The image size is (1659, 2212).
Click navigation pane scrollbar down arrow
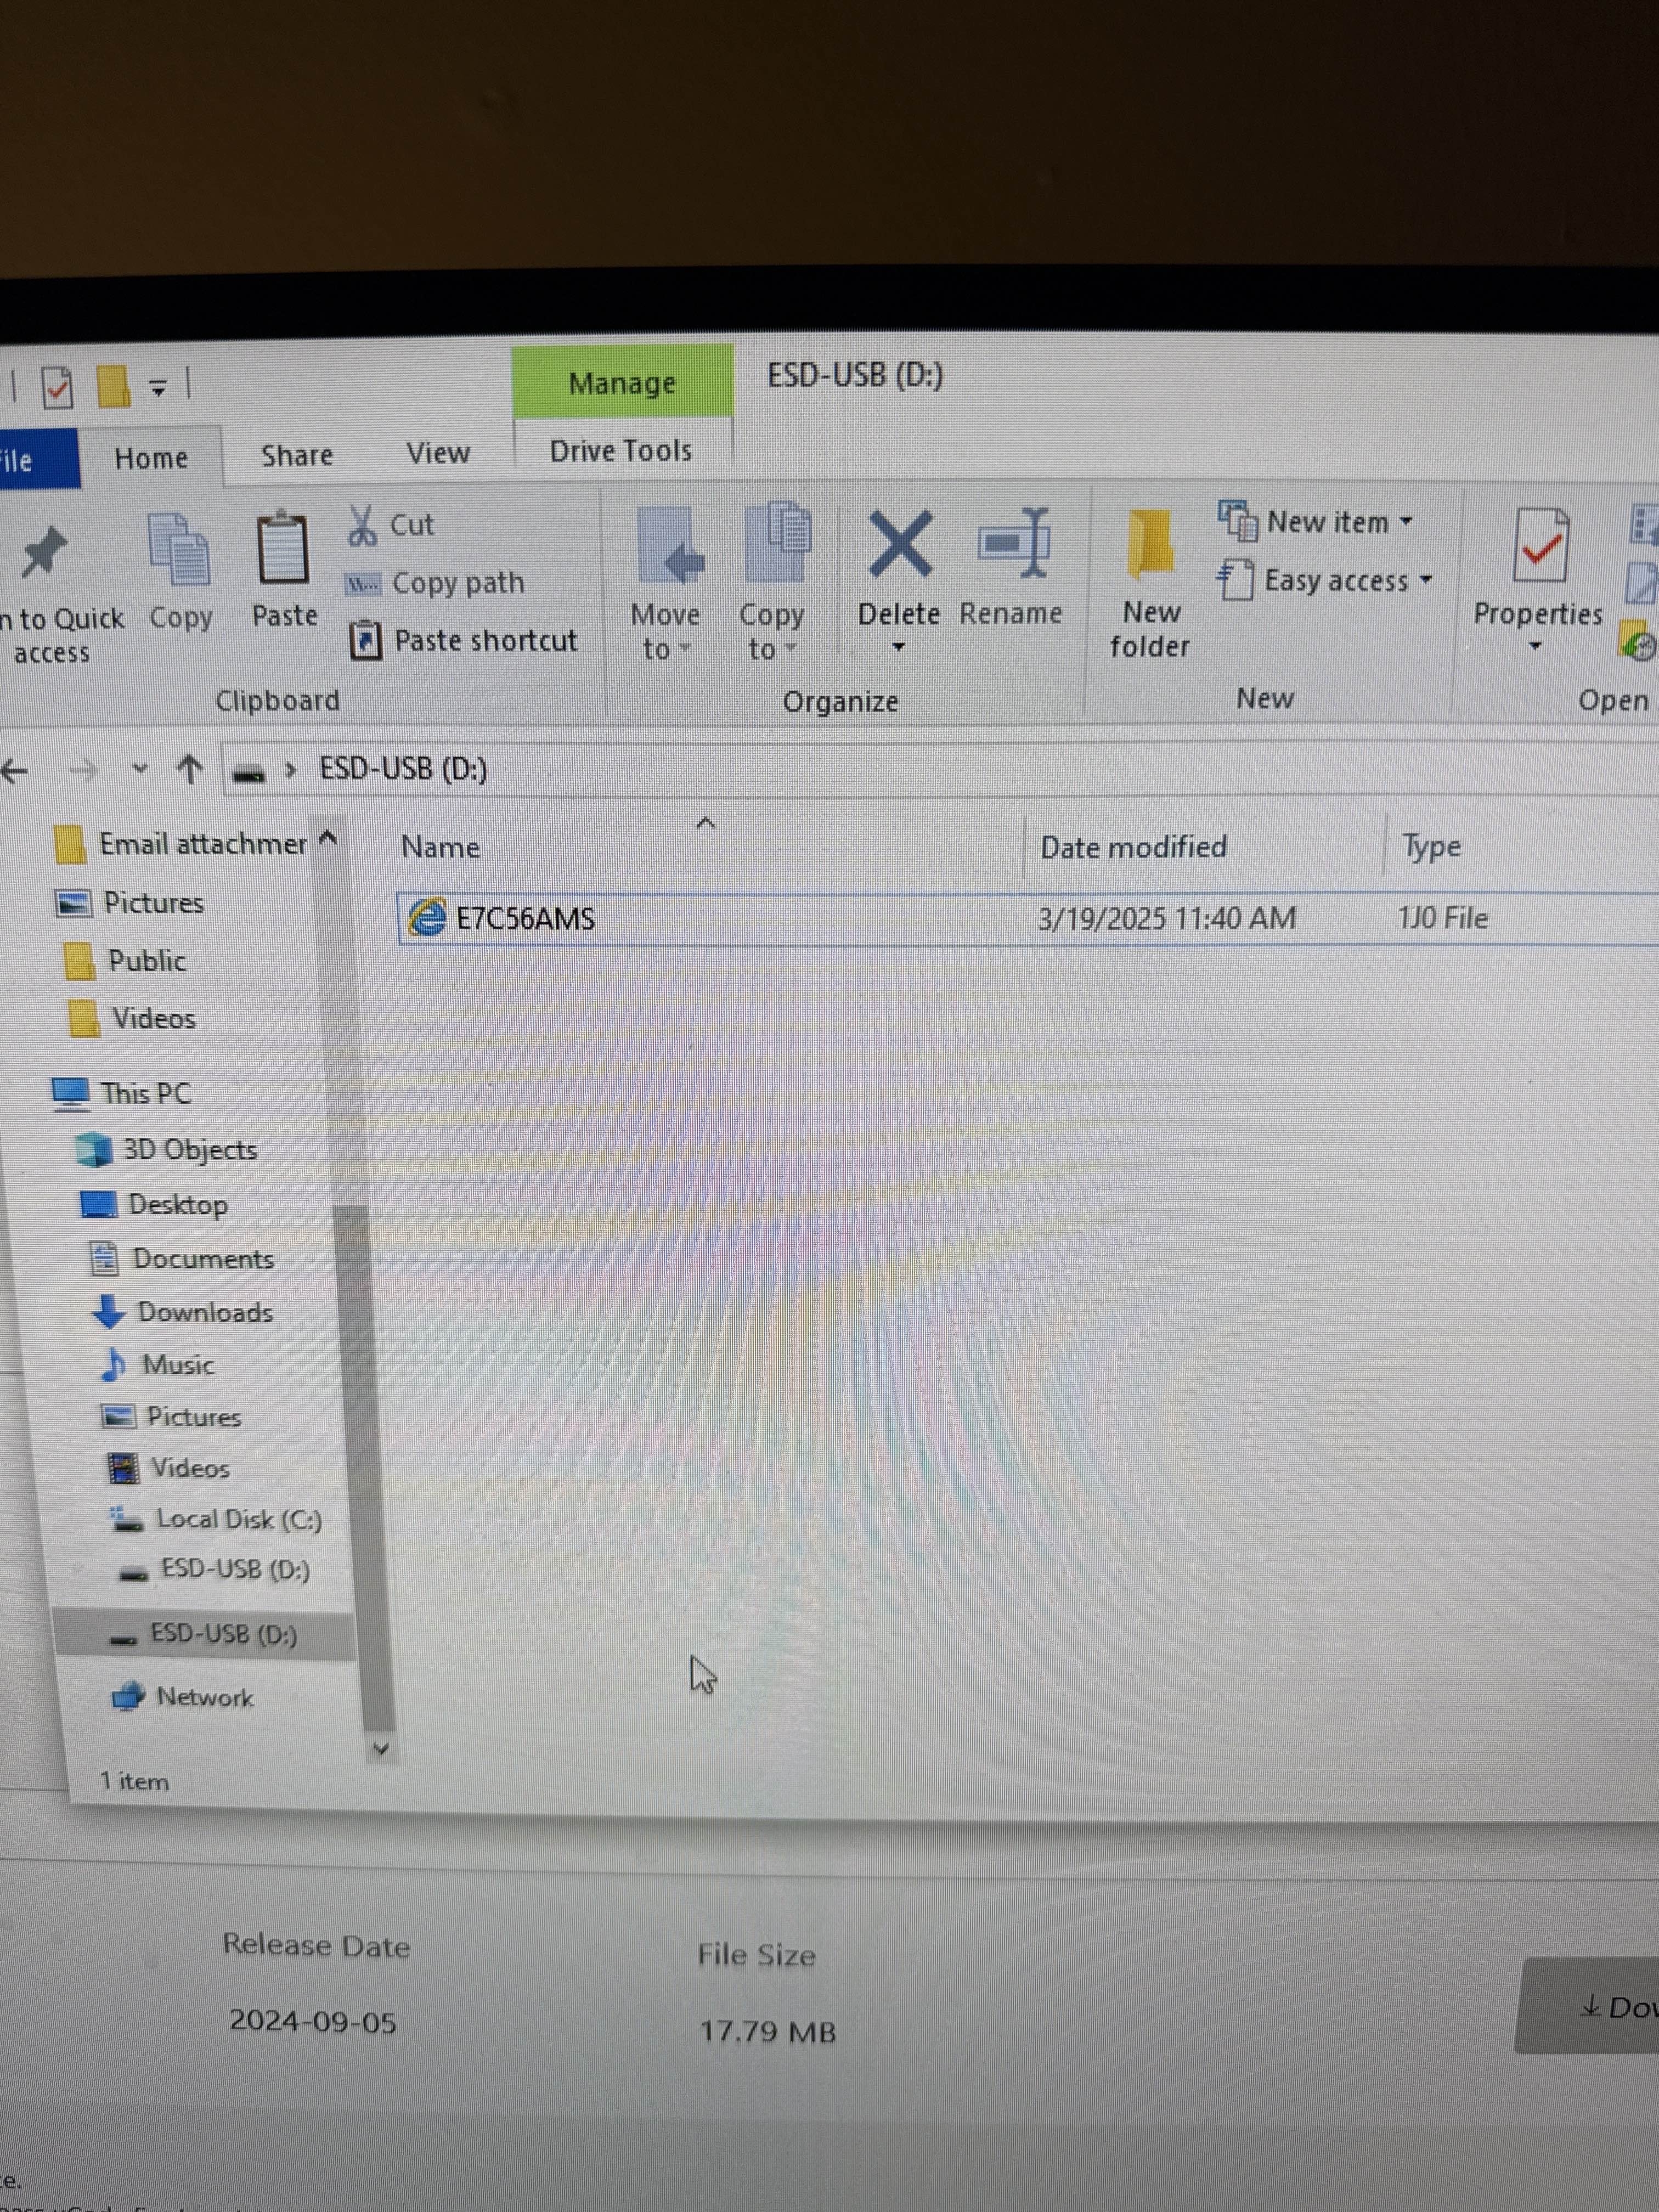380,1749
